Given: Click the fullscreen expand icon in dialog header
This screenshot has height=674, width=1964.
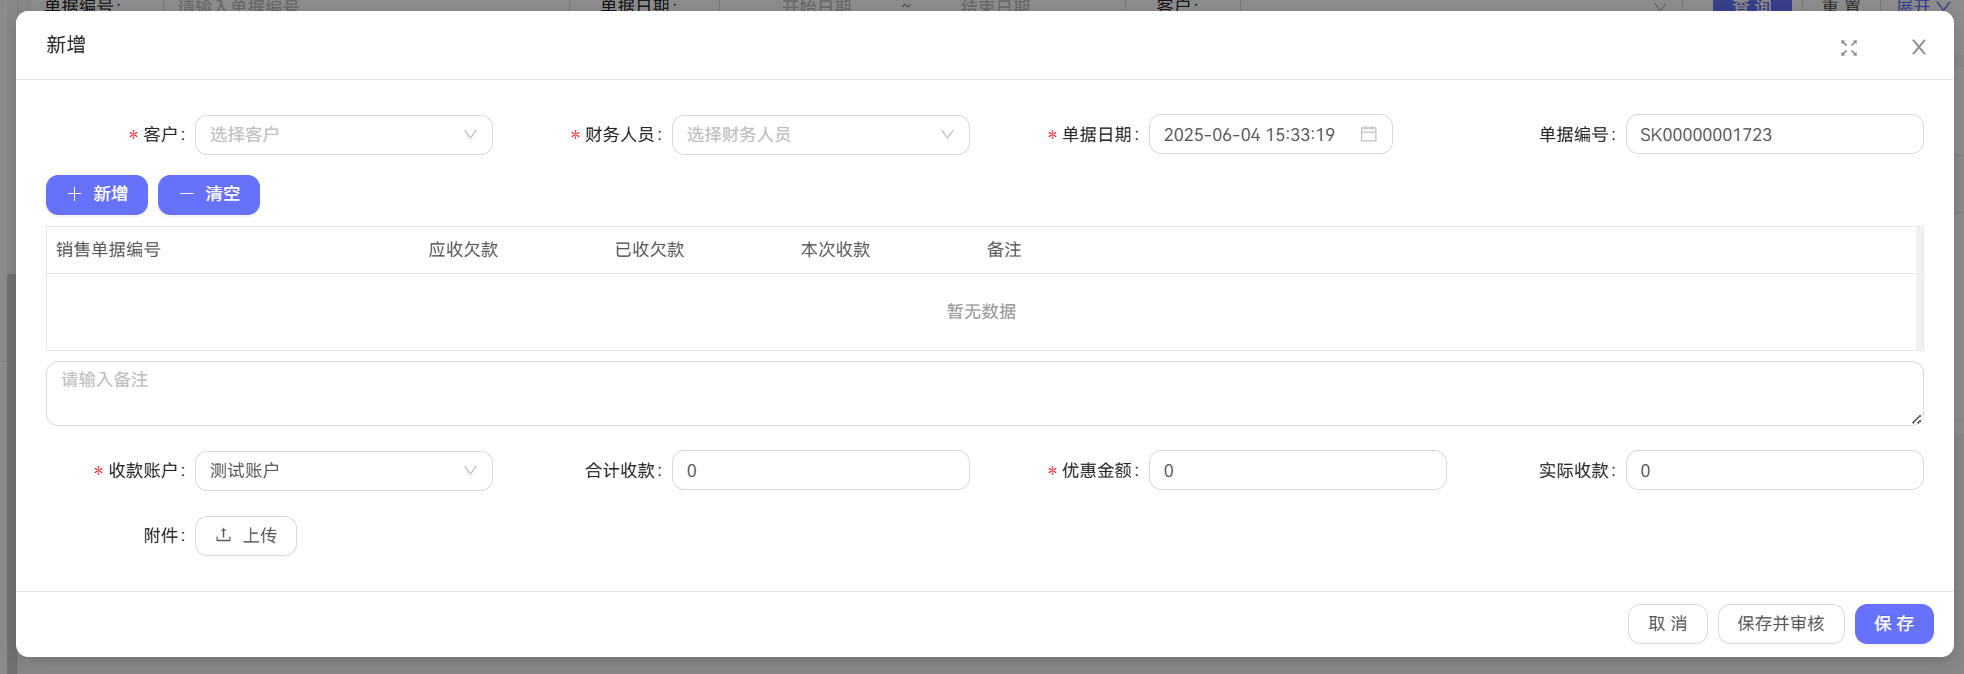Looking at the screenshot, I should pyautogui.click(x=1848, y=48).
